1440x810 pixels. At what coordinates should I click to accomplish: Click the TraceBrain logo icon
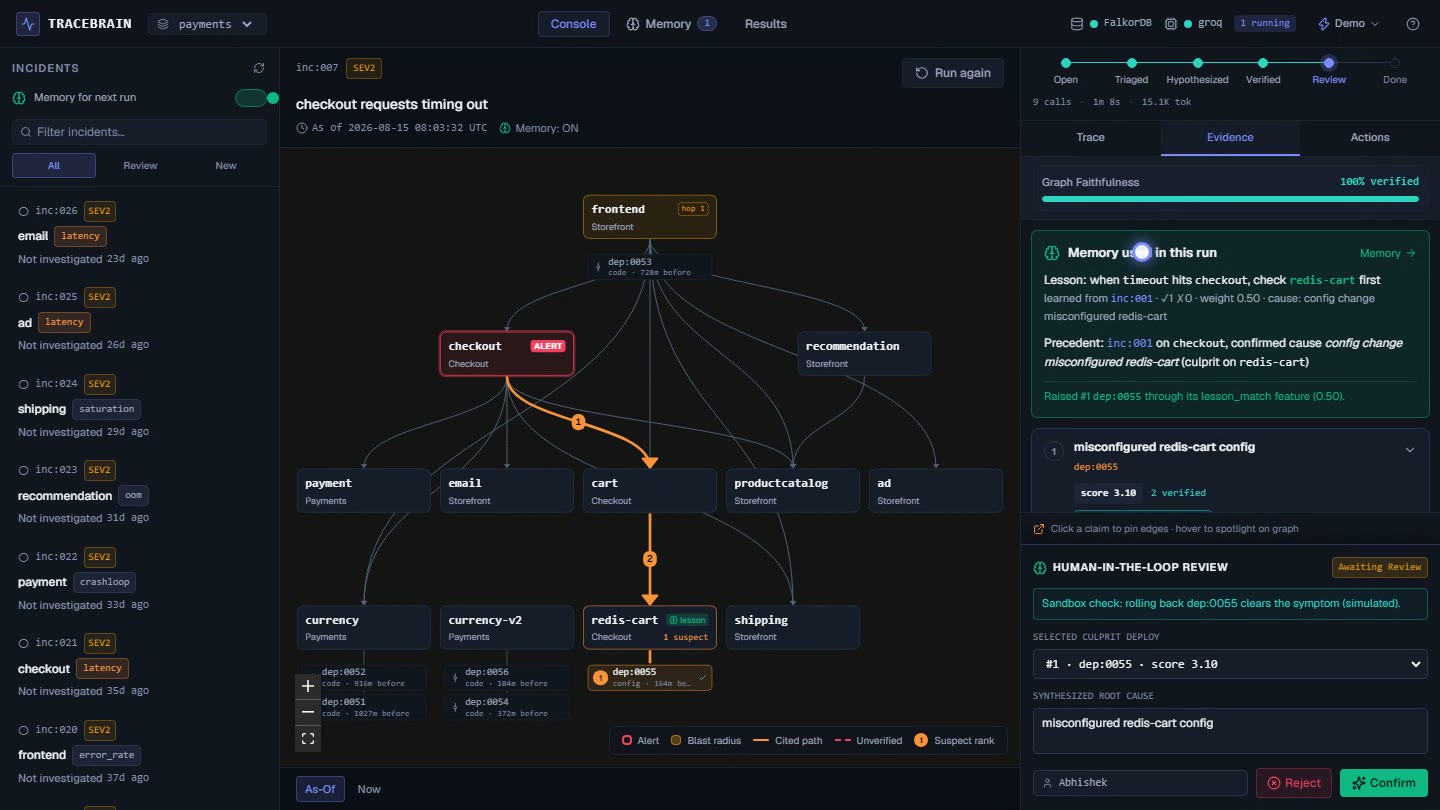pos(28,23)
